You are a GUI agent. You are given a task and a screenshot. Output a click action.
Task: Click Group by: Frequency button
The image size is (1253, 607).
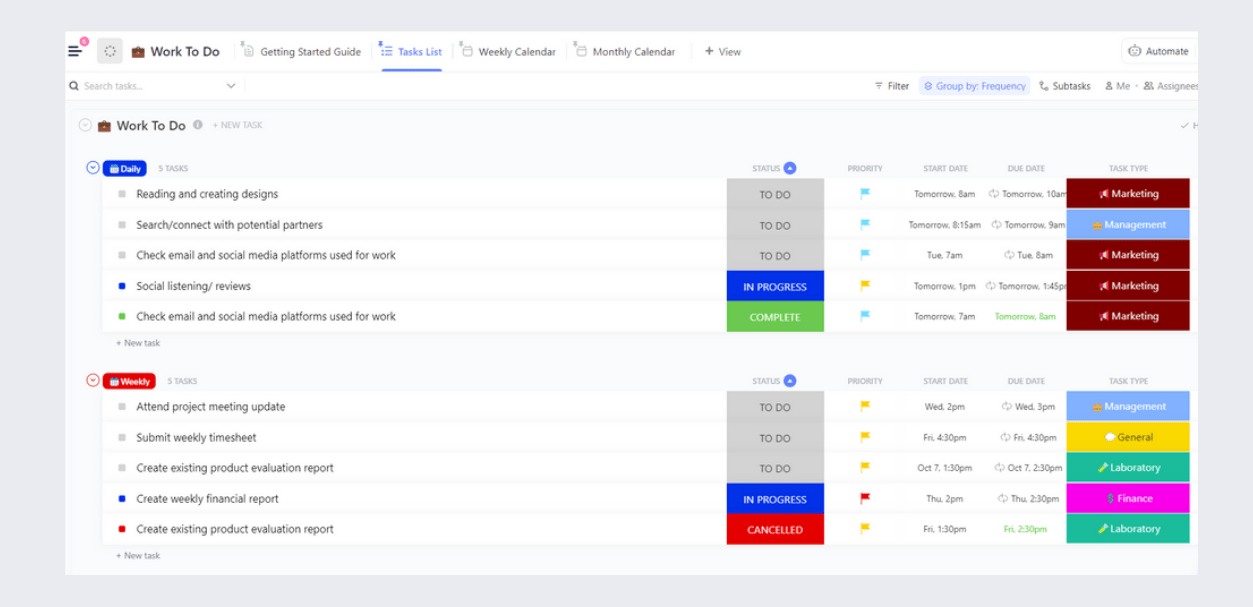(x=975, y=86)
